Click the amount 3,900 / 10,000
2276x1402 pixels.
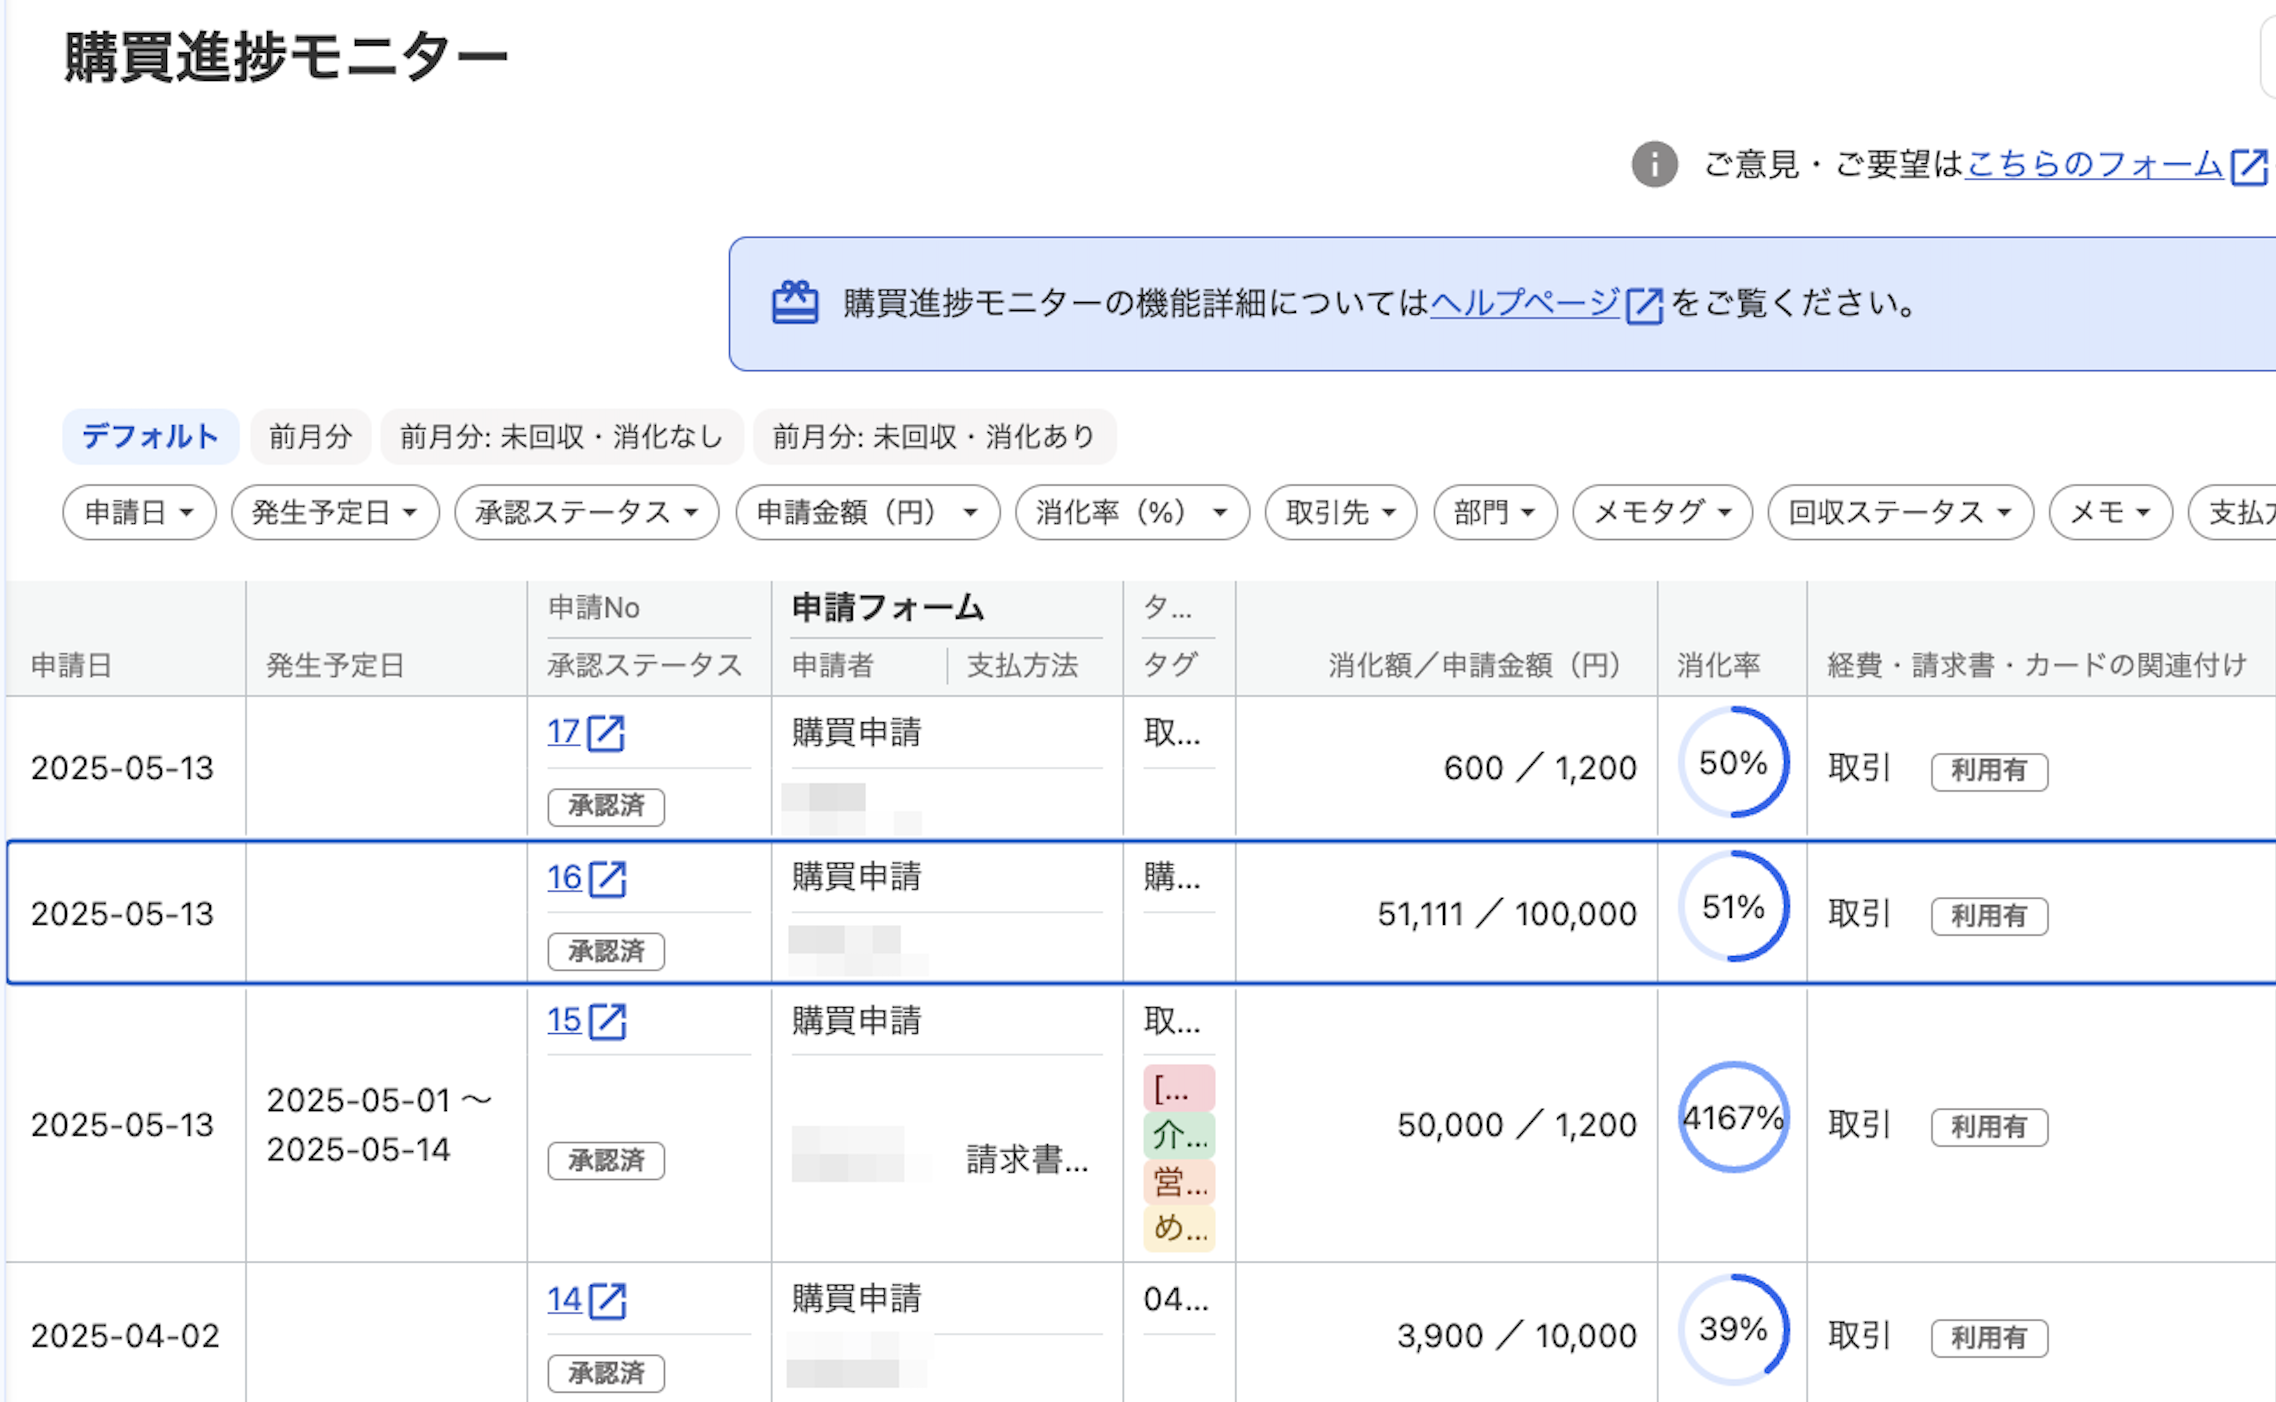click(1517, 1336)
